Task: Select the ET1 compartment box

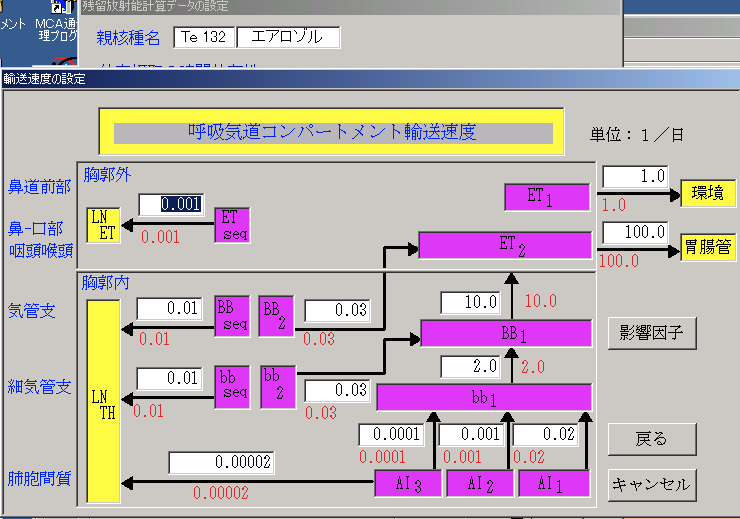Action: pyautogui.click(x=541, y=196)
